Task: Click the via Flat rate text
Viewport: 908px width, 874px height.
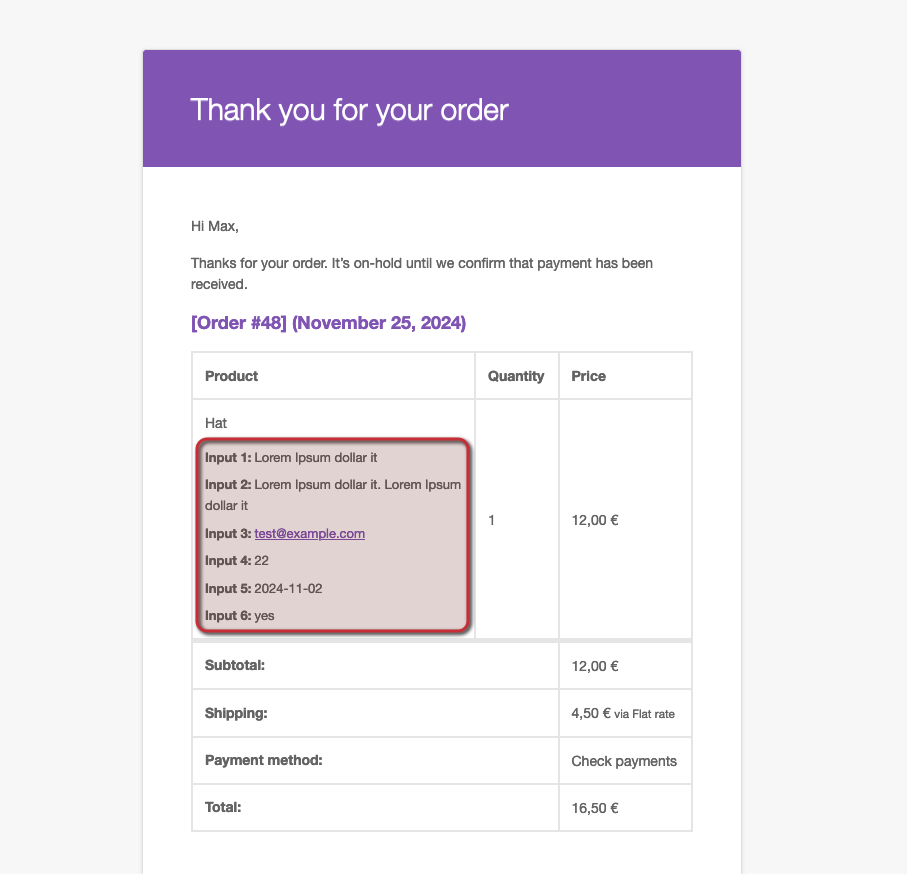Action: tap(651, 714)
